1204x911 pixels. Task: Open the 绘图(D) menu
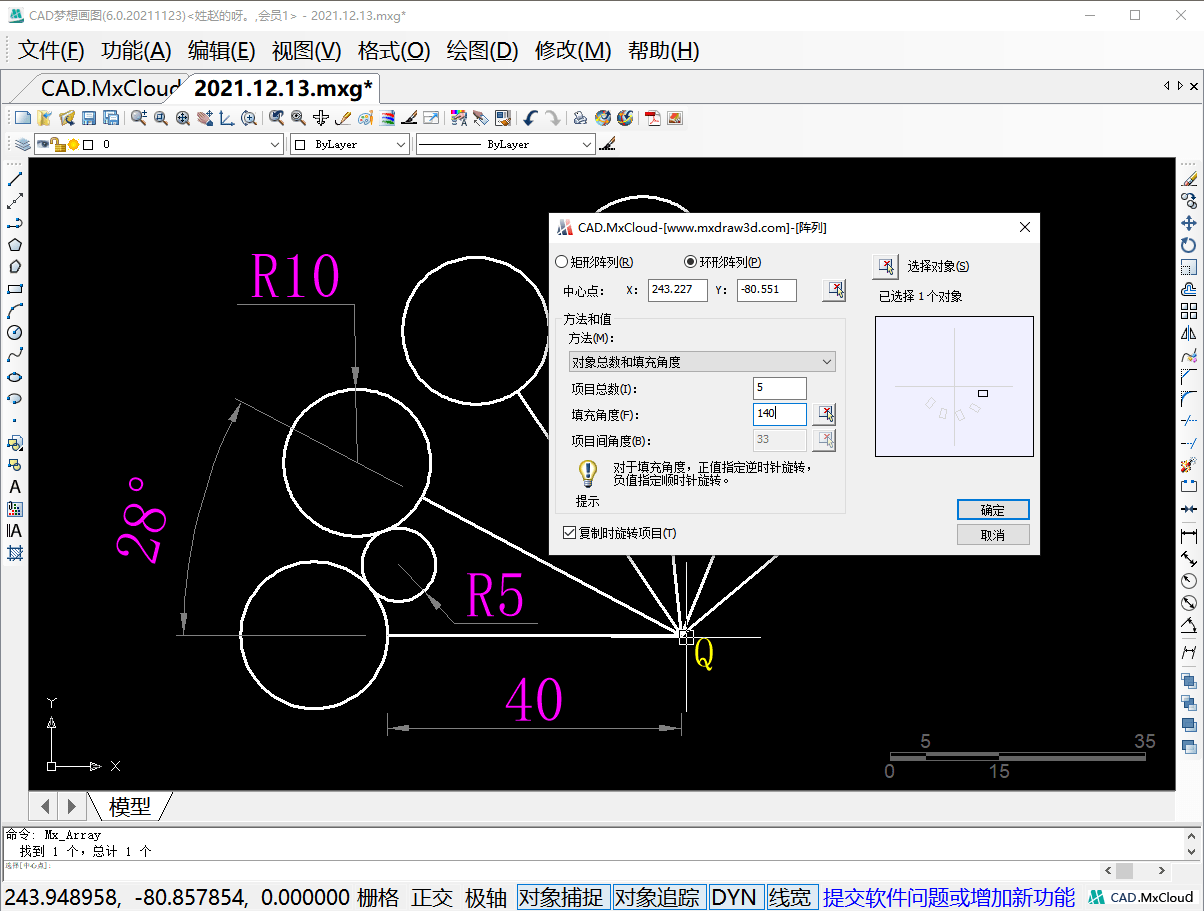pyautogui.click(x=482, y=51)
